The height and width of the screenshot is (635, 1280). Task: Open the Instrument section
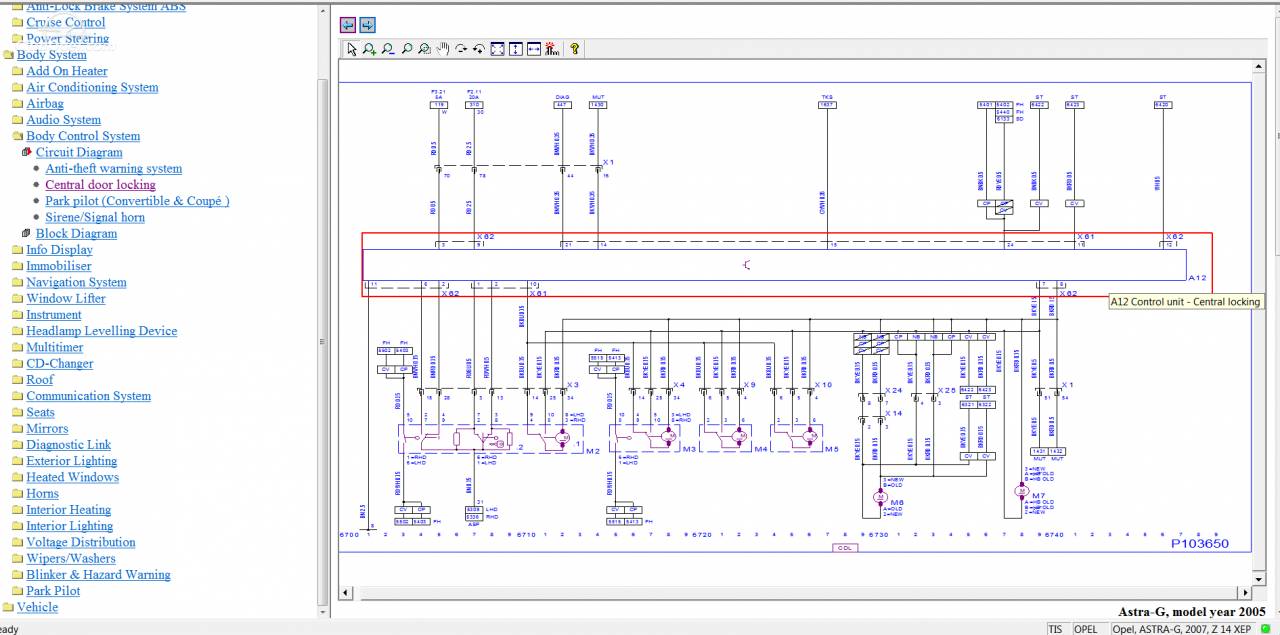[54, 315]
